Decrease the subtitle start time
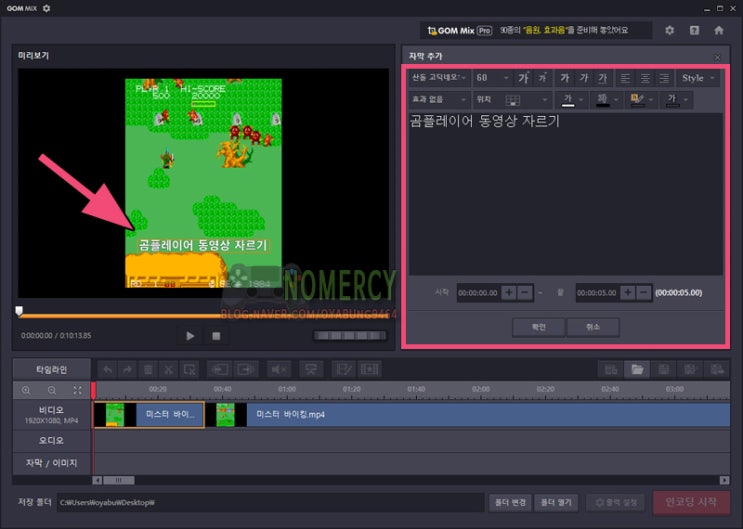This screenshot has height=529, width=743. click(525, 293)
